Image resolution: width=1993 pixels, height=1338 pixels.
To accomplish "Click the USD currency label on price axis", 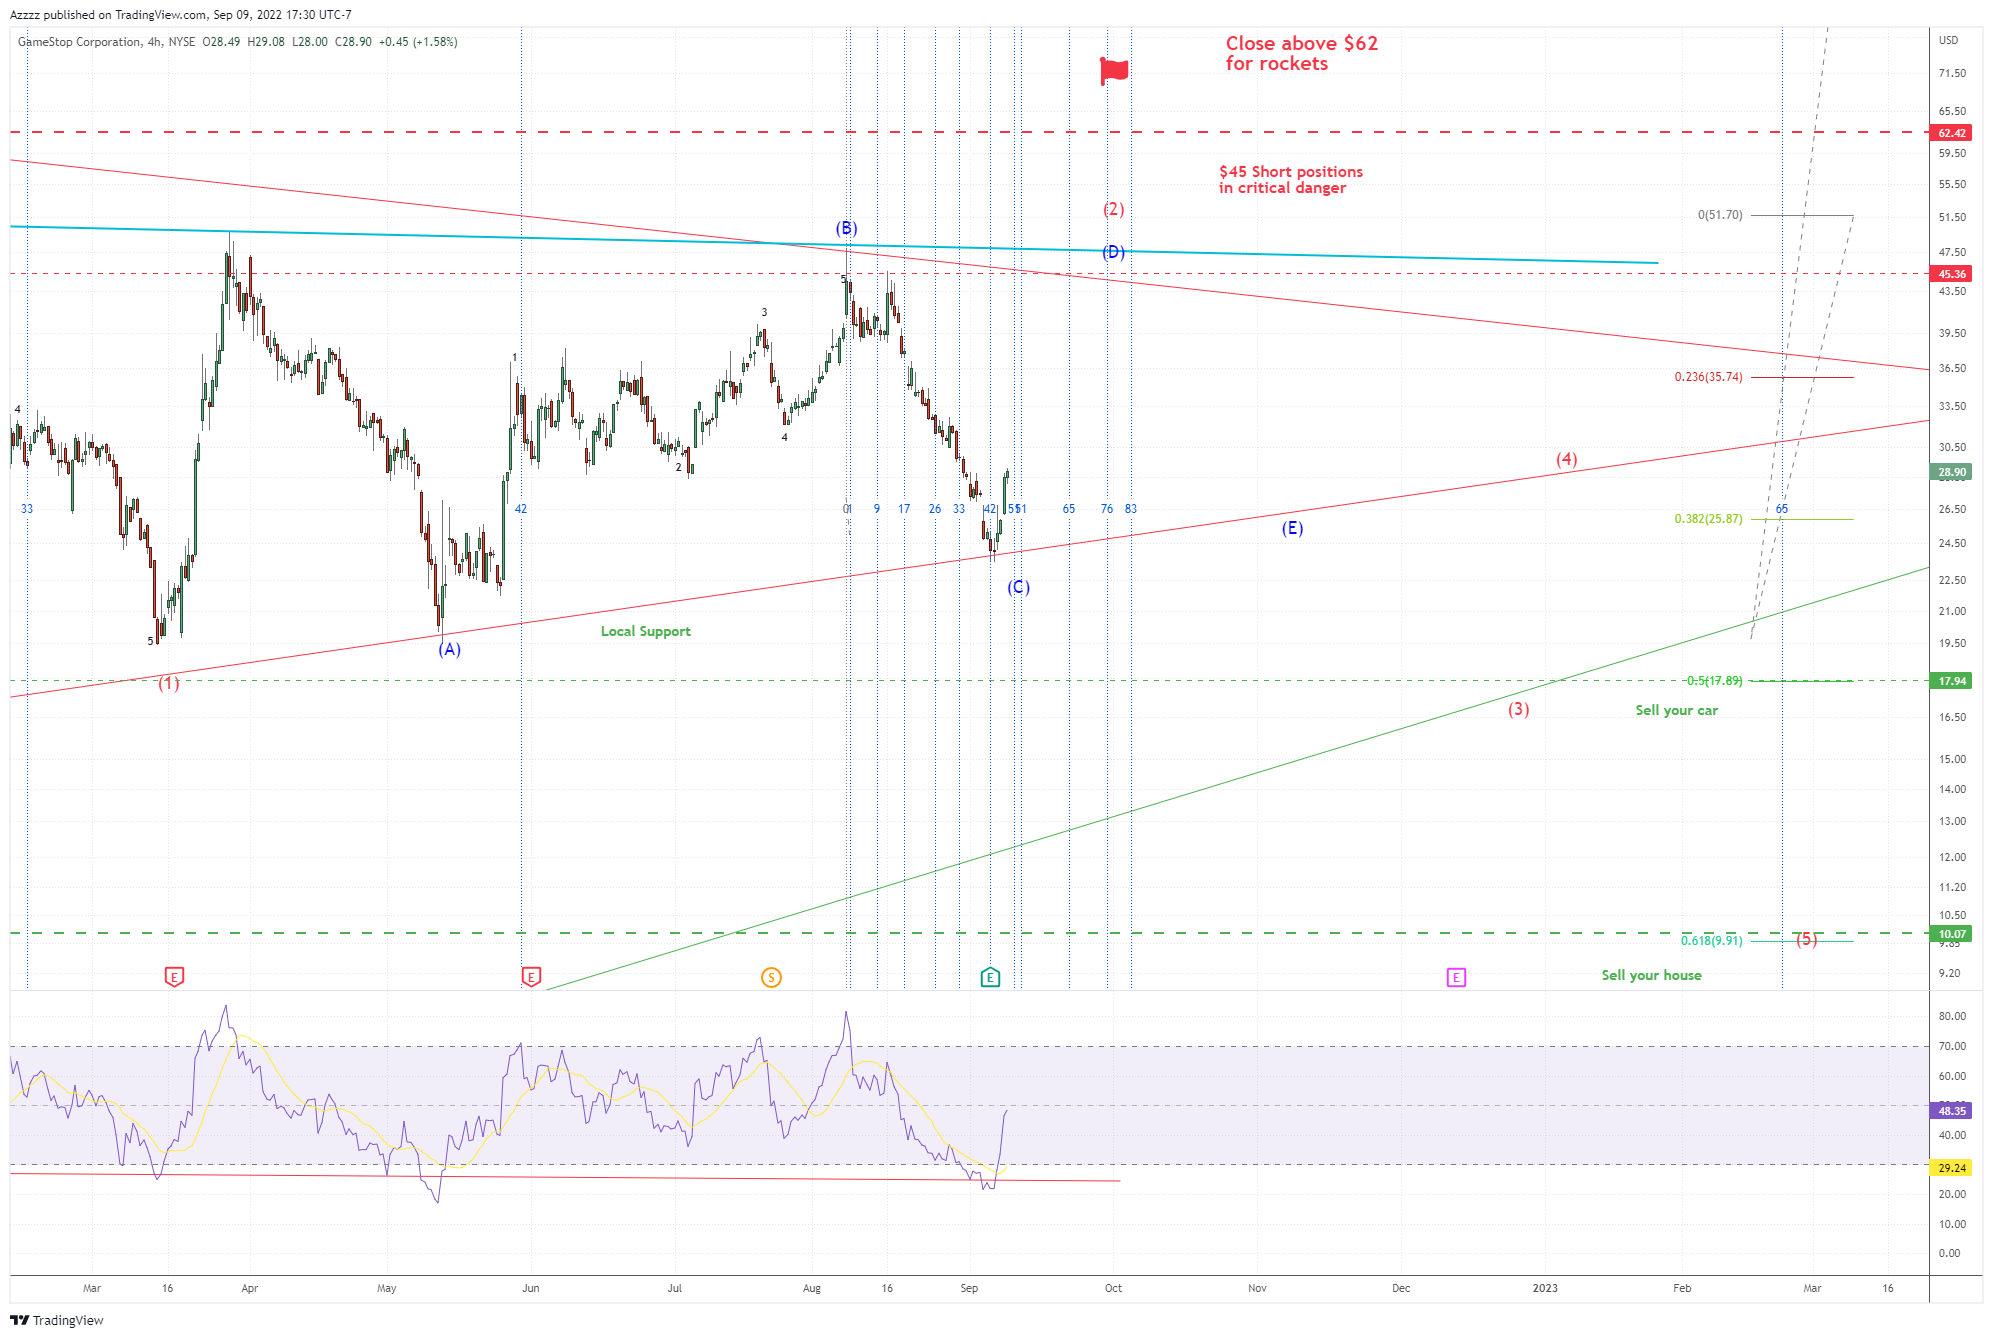I will (x=1949, y=40).
